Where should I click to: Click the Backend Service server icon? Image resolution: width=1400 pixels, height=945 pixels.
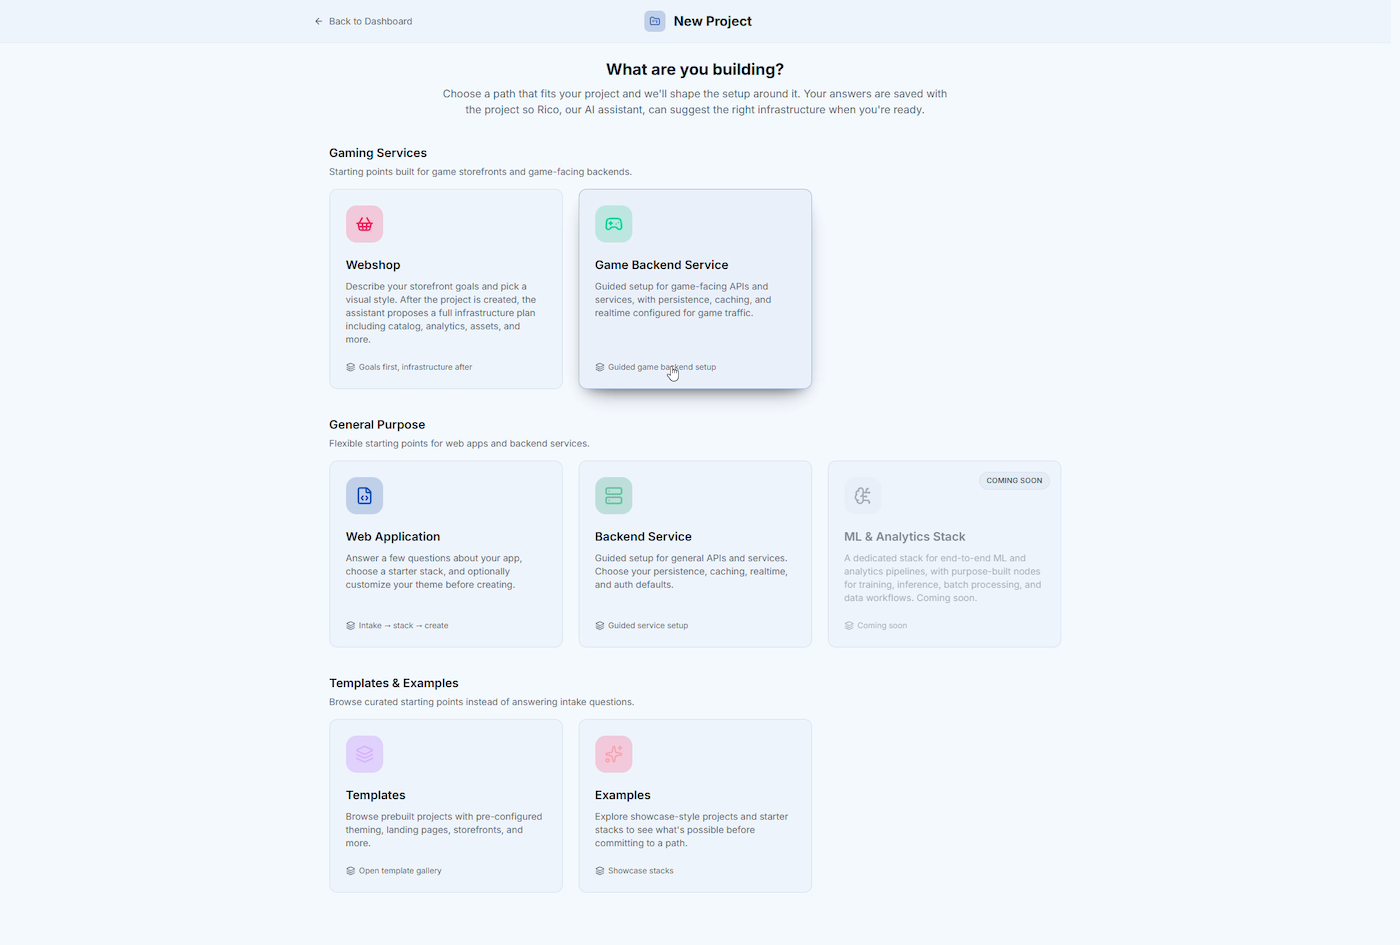pyautogui.click(x=613, y=496)
